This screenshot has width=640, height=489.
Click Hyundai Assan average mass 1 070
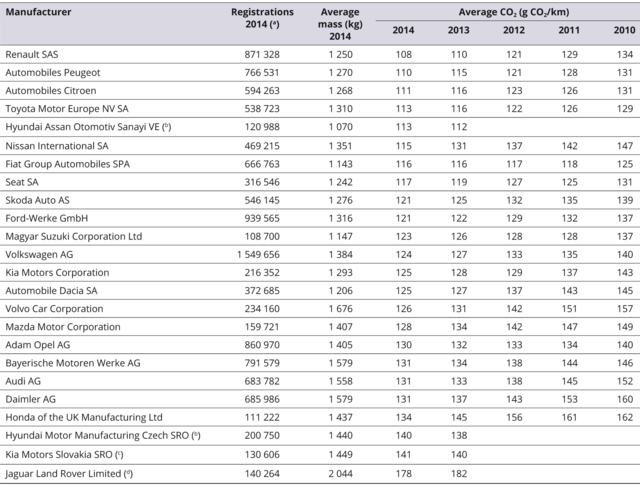(341, 127)
